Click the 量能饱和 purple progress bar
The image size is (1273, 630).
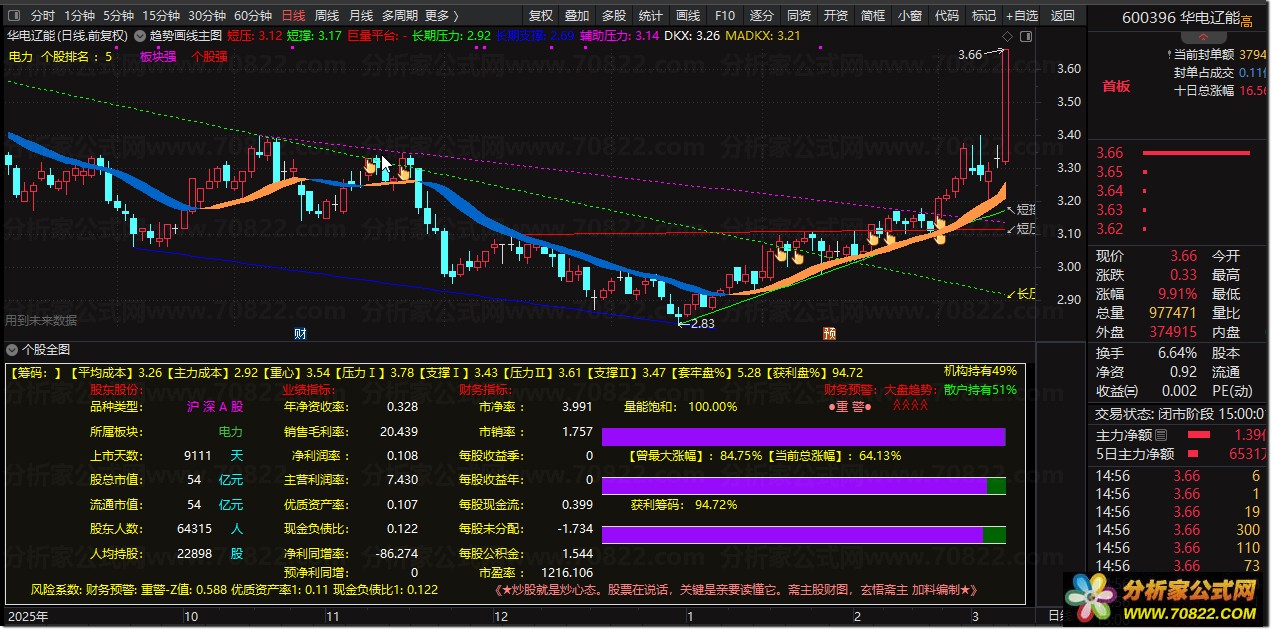coord(803,436)
